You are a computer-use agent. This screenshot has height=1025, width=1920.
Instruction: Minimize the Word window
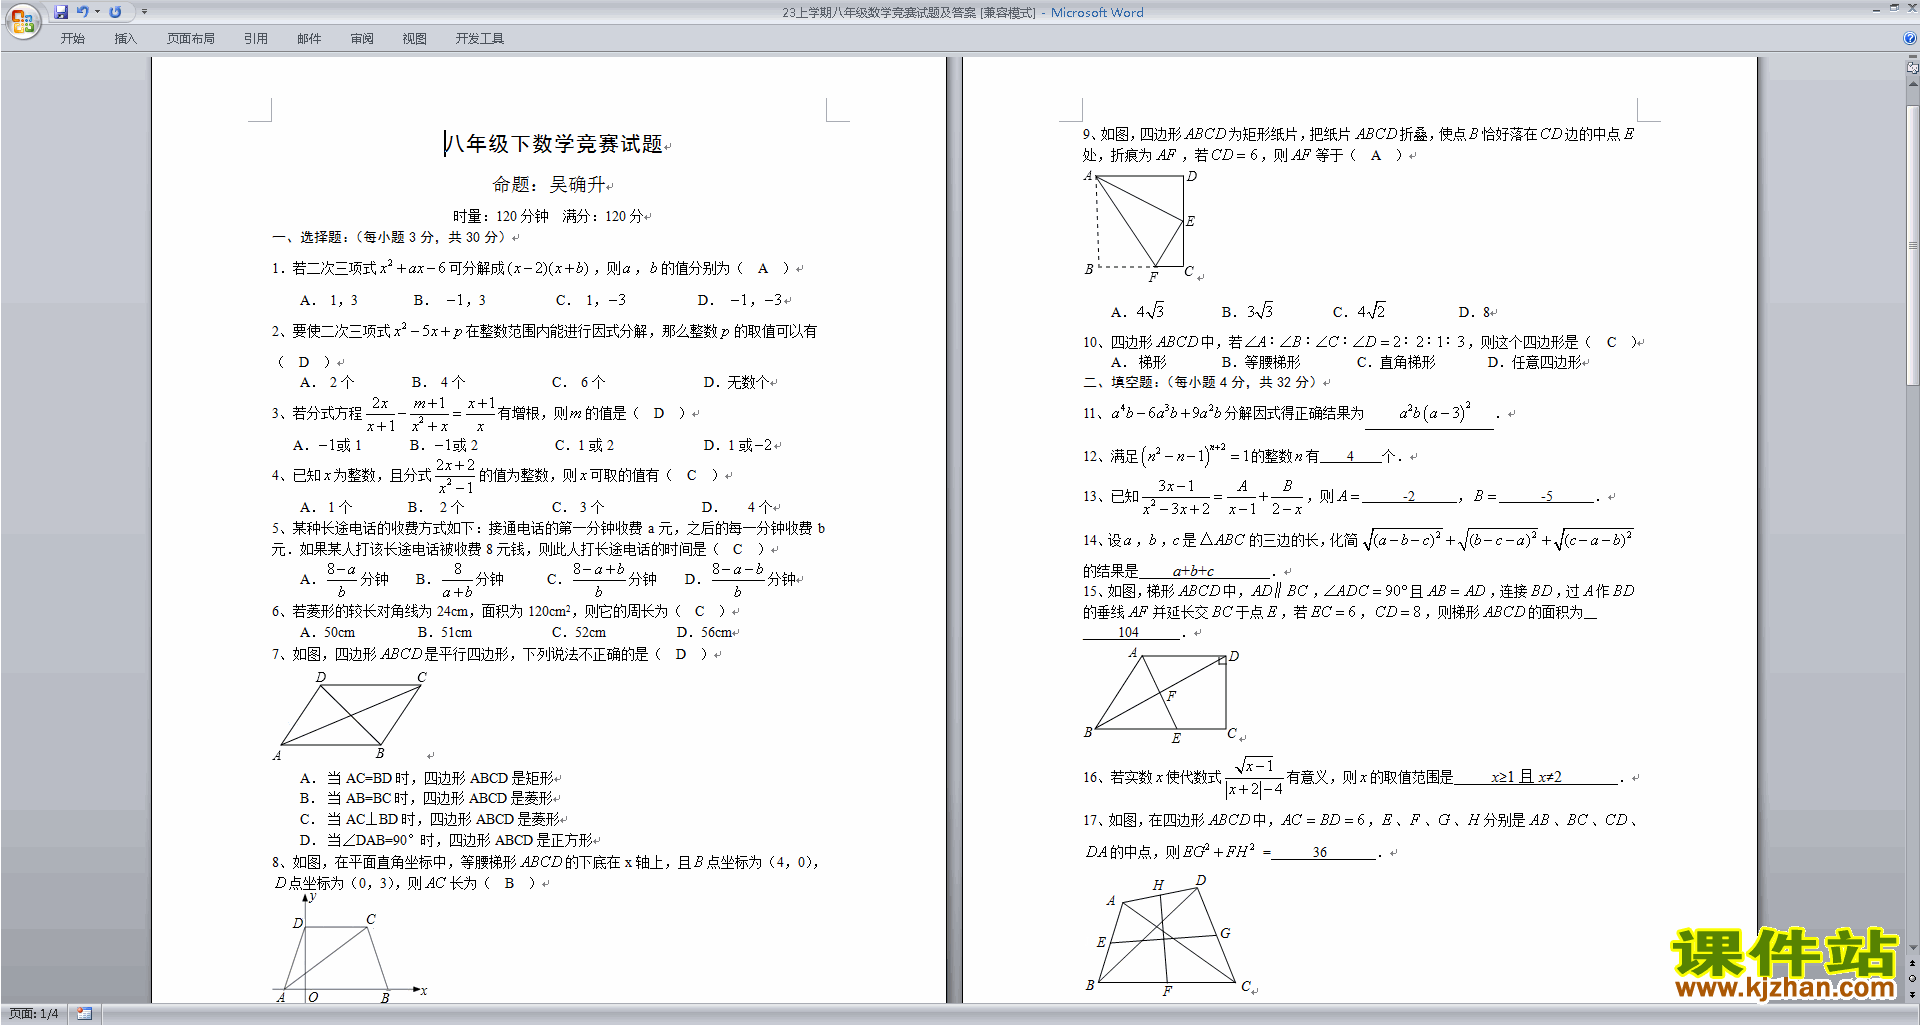1875,9
